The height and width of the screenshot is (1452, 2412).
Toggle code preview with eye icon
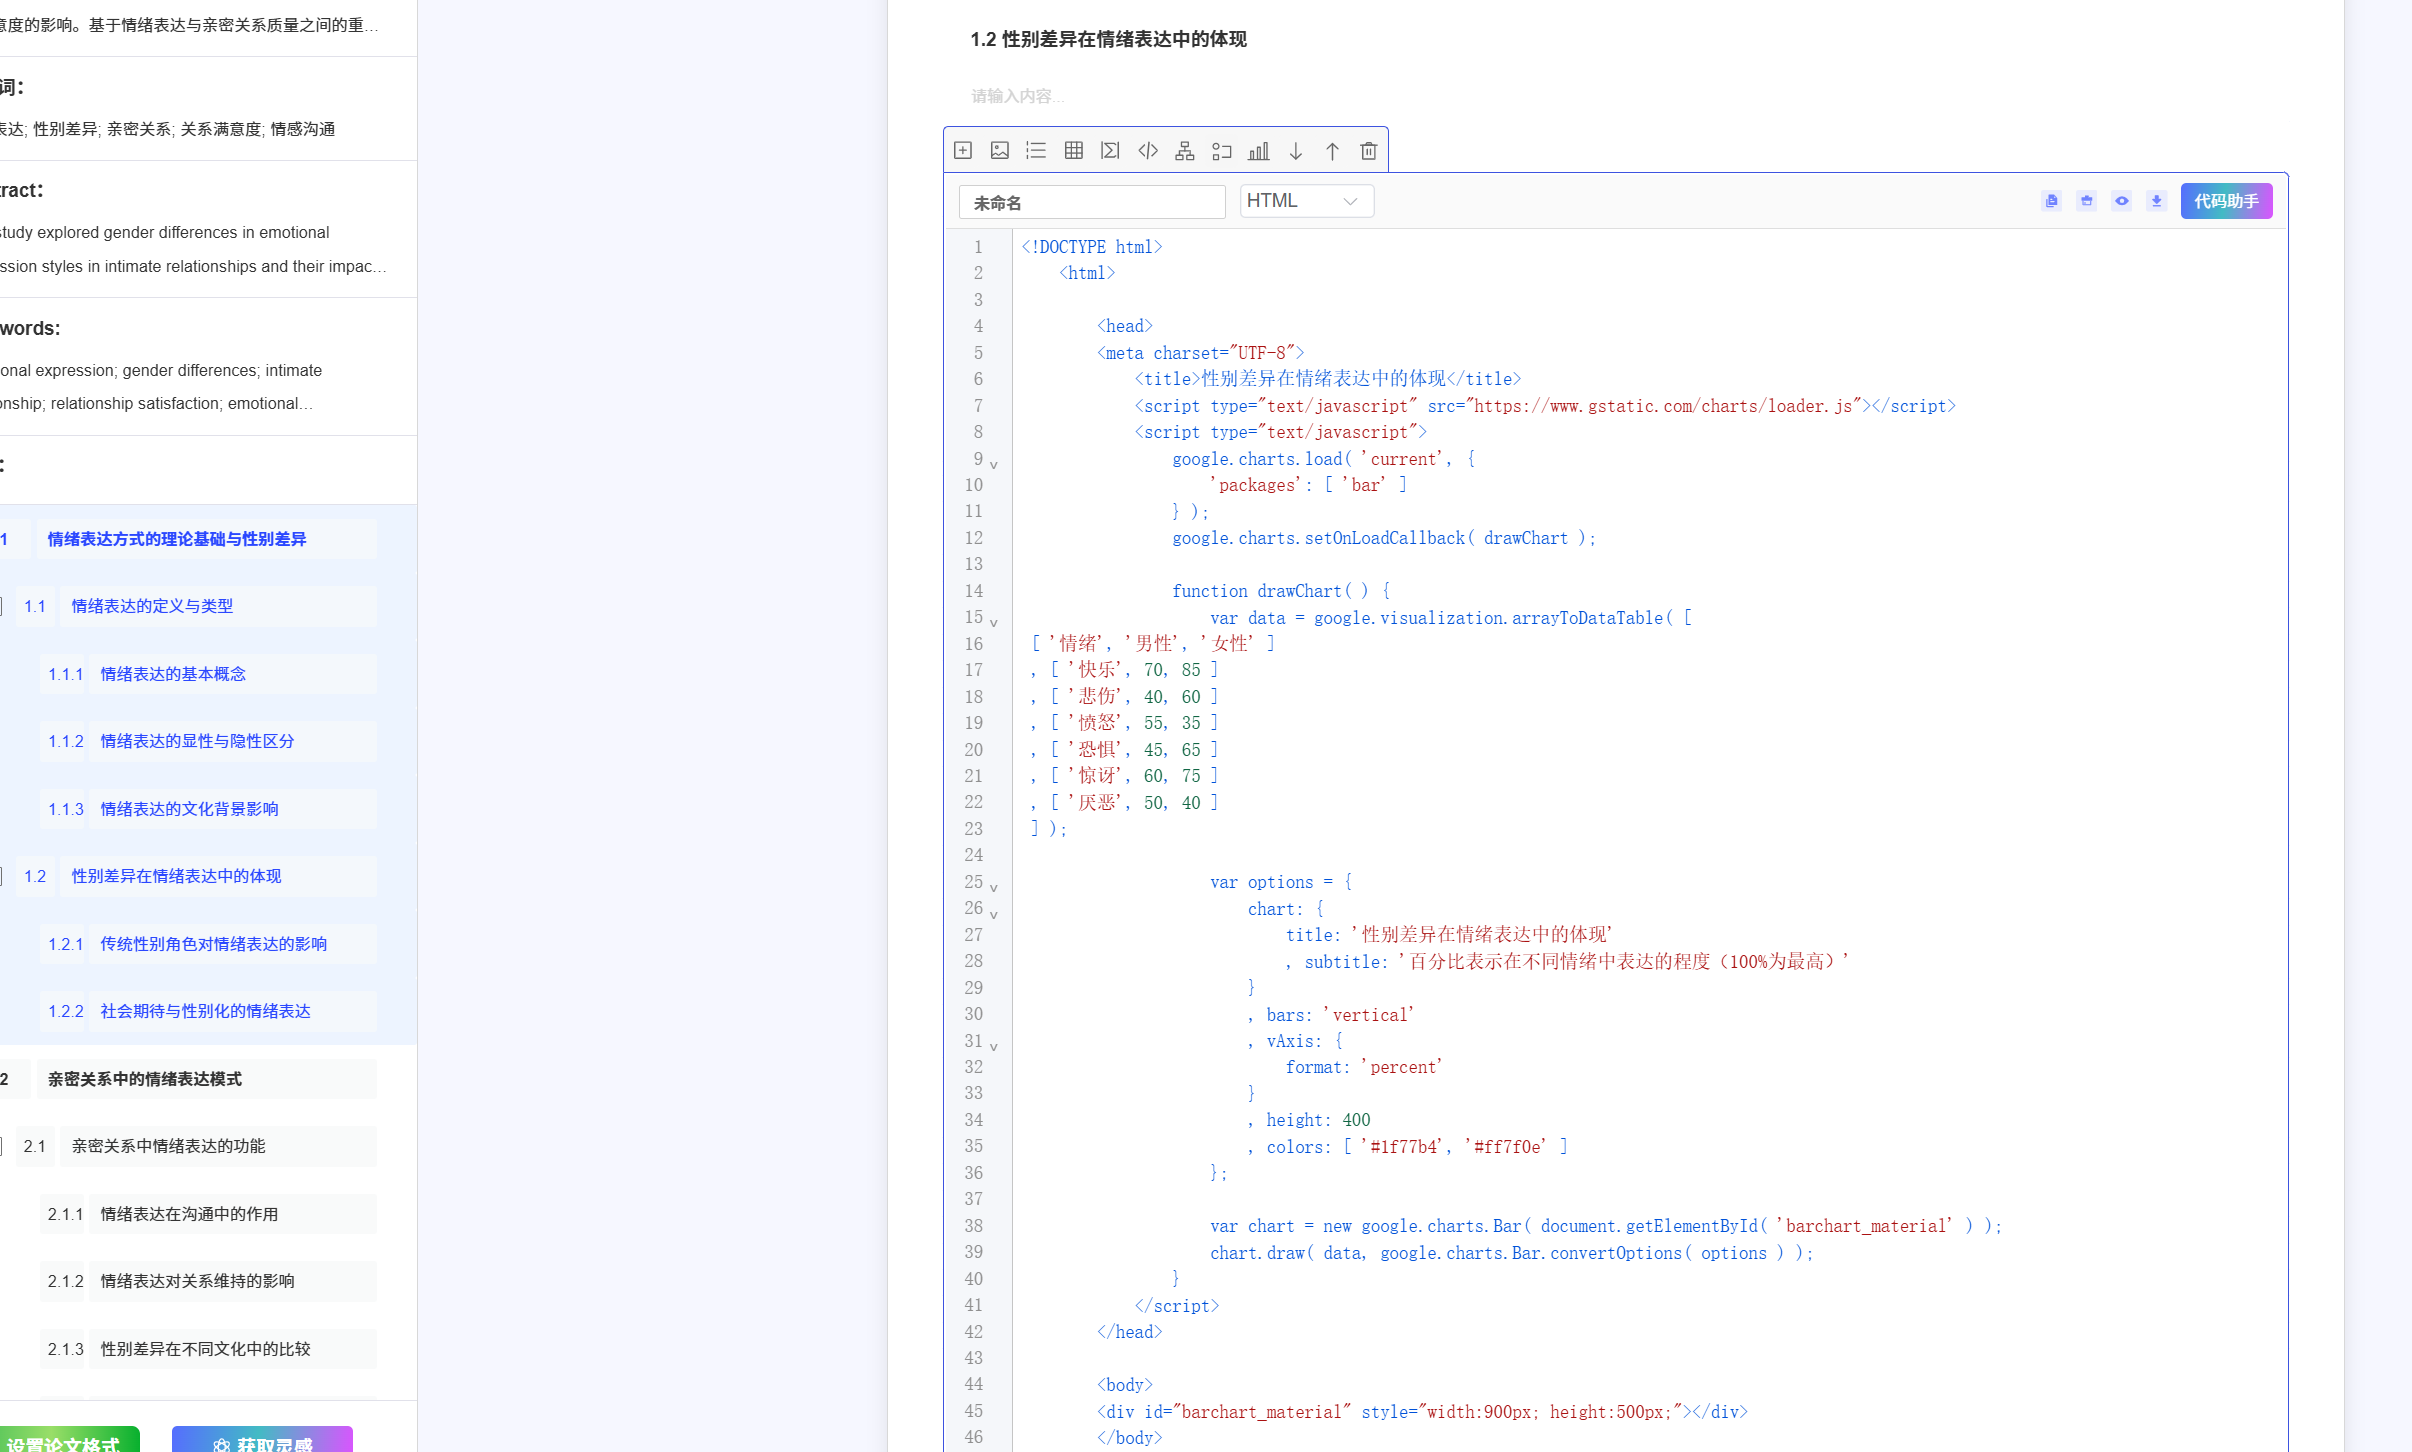2121,201
